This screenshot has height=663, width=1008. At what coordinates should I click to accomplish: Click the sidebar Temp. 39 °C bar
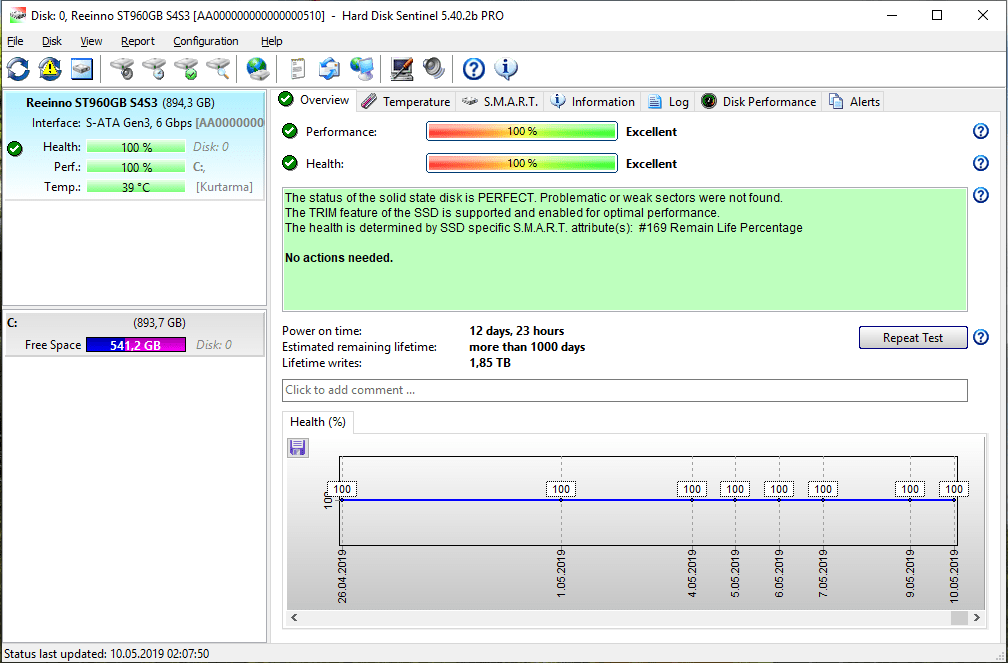(136, 187)
